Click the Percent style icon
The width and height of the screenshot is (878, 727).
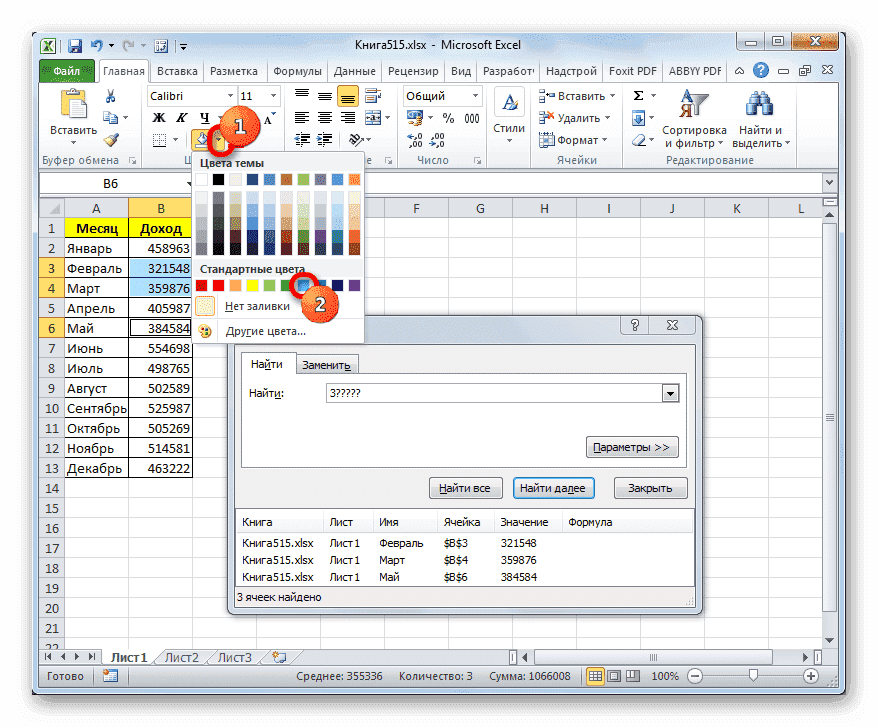(447, 115)
